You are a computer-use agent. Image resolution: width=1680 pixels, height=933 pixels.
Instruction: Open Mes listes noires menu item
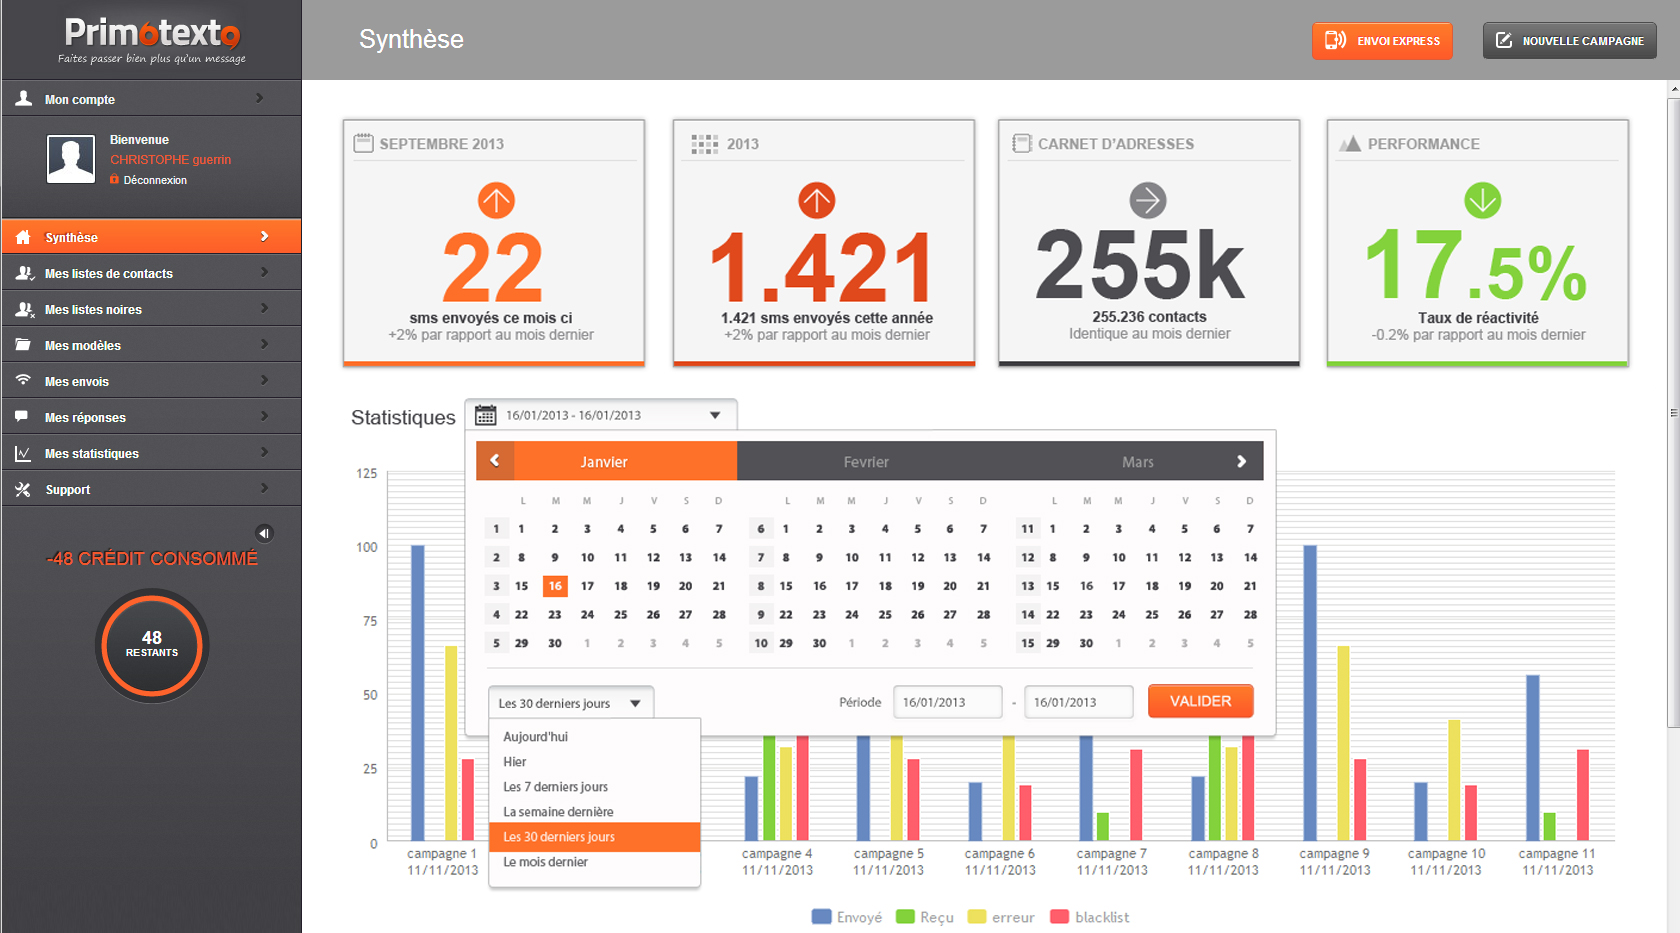[151, 309]
